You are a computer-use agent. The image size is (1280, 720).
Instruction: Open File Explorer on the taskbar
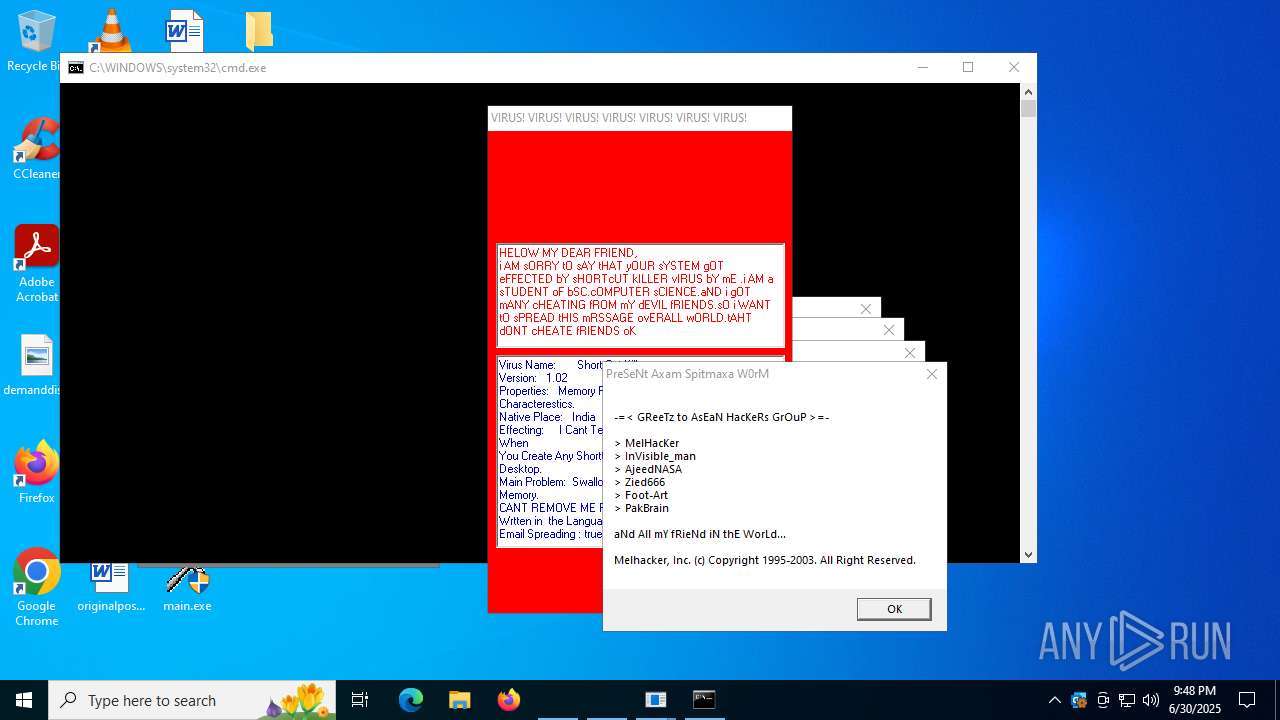coord(459,700)
